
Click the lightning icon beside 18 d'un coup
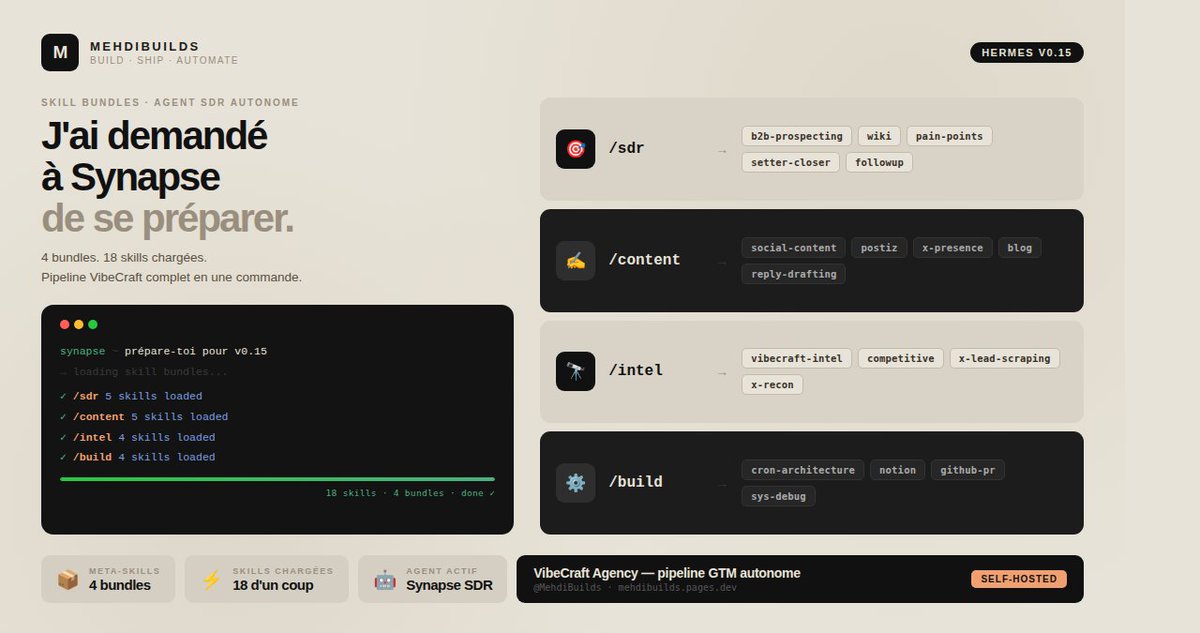click(211, 580)
